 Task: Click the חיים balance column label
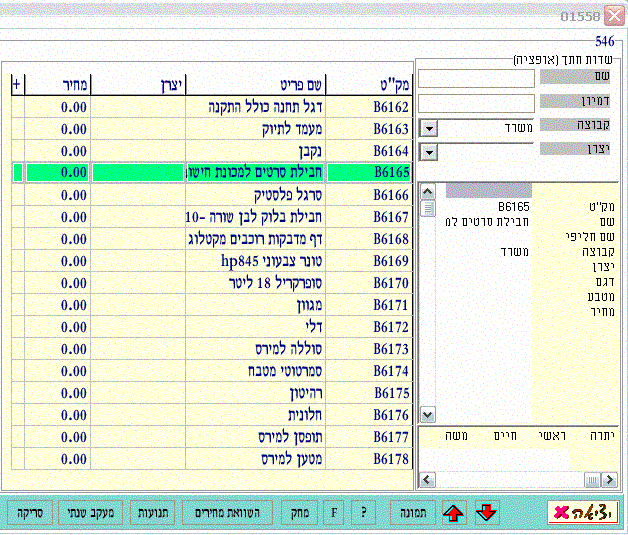(505, 436)
